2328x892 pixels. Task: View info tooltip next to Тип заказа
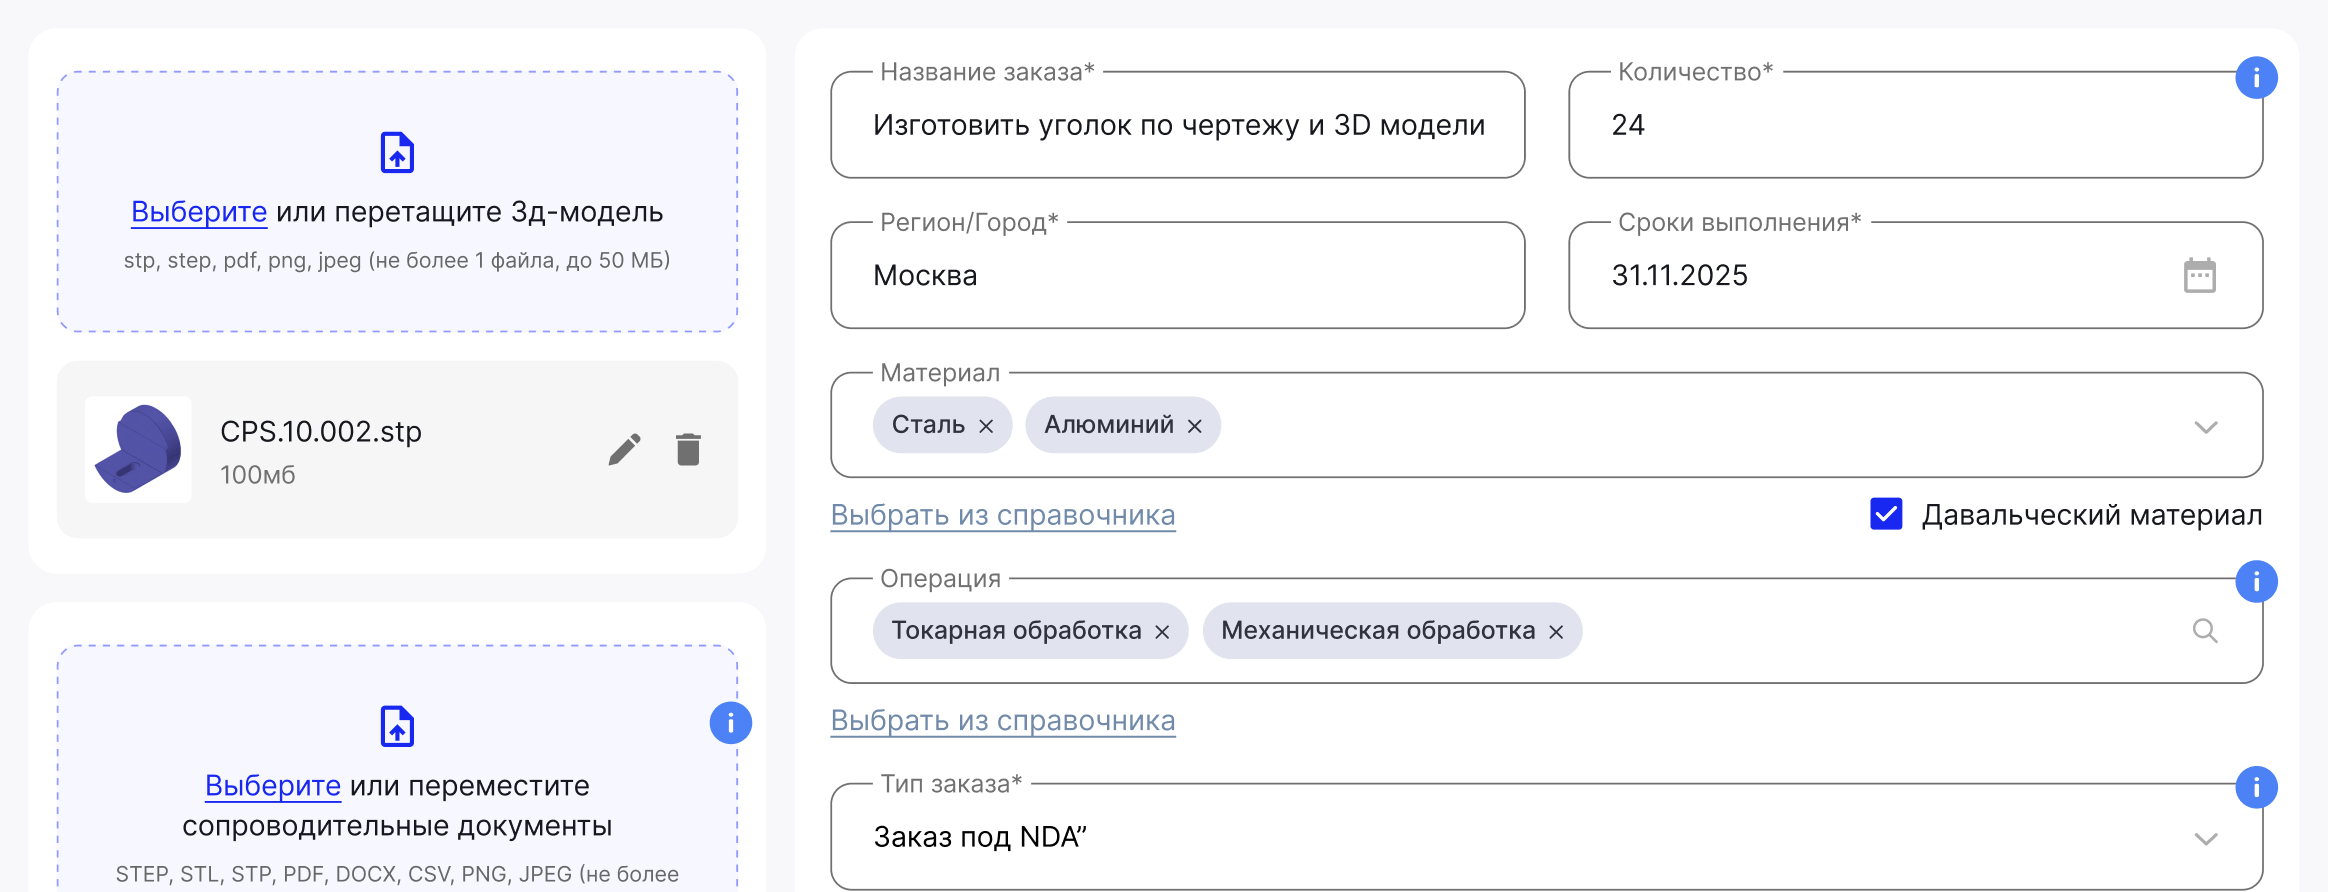pyautogui.click(x=2257, y=788)
